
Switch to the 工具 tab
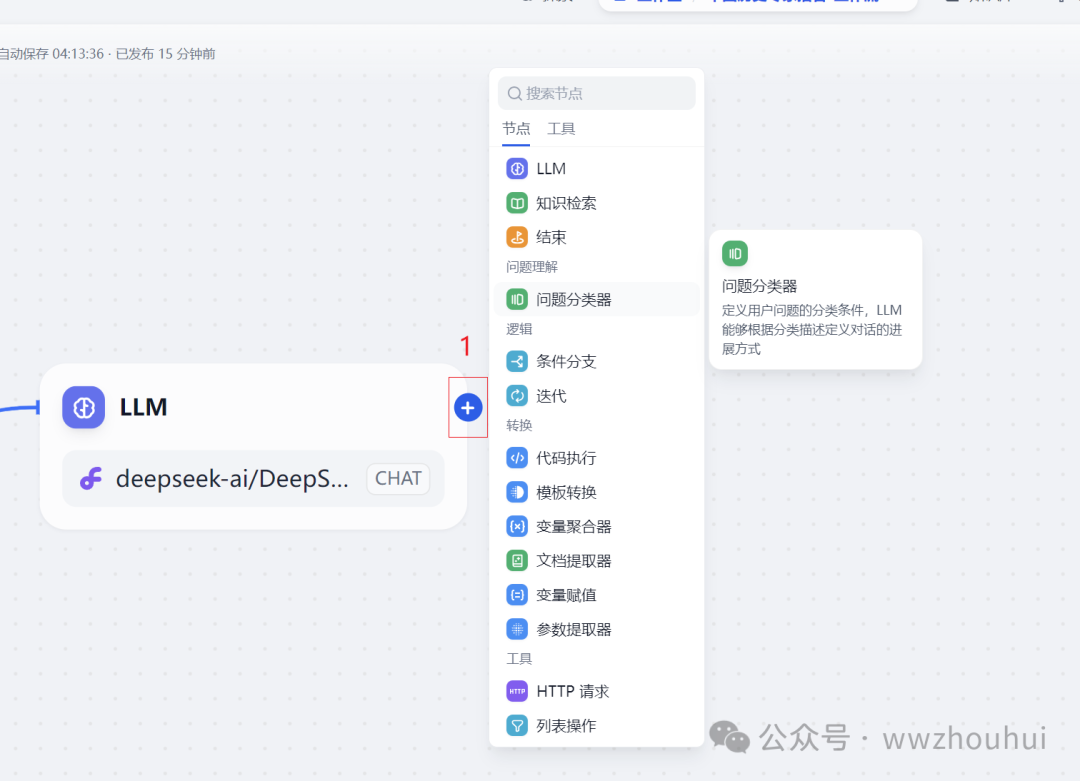click(561, 129)
